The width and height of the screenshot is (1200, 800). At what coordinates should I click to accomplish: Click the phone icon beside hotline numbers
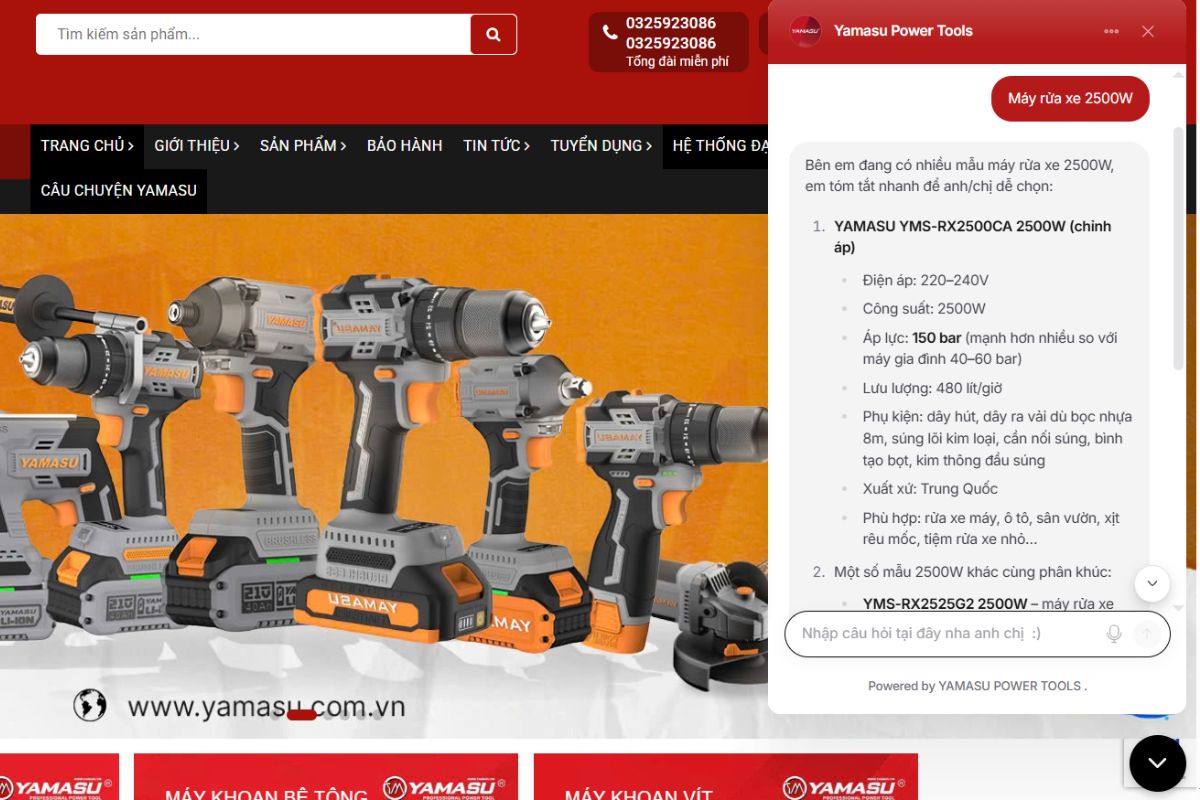tap(610, 32)
